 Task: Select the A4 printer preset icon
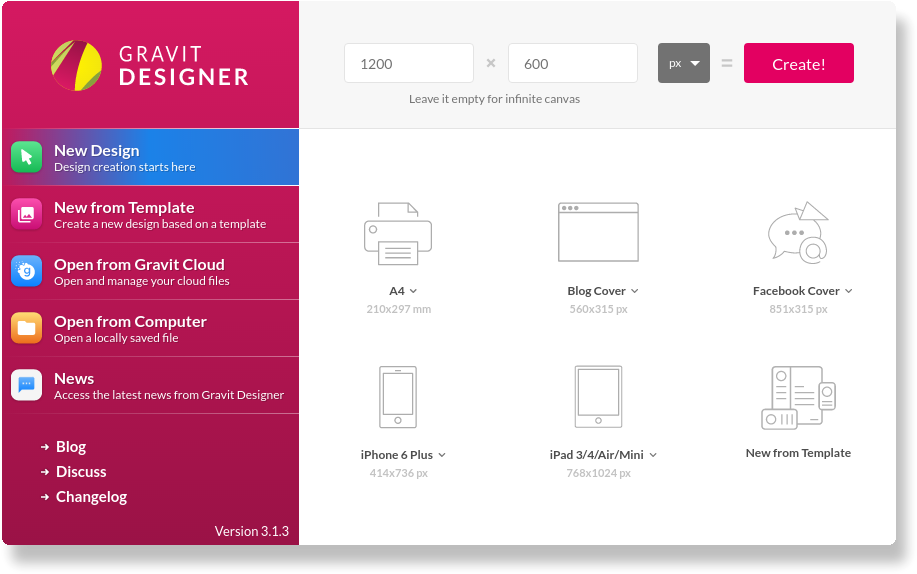398,233
